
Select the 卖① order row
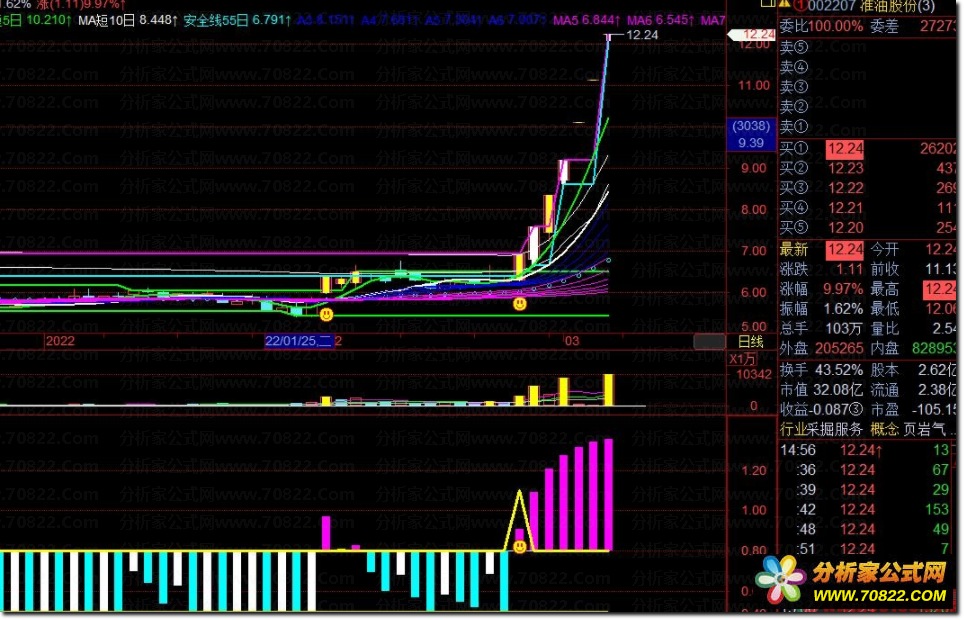868,127
